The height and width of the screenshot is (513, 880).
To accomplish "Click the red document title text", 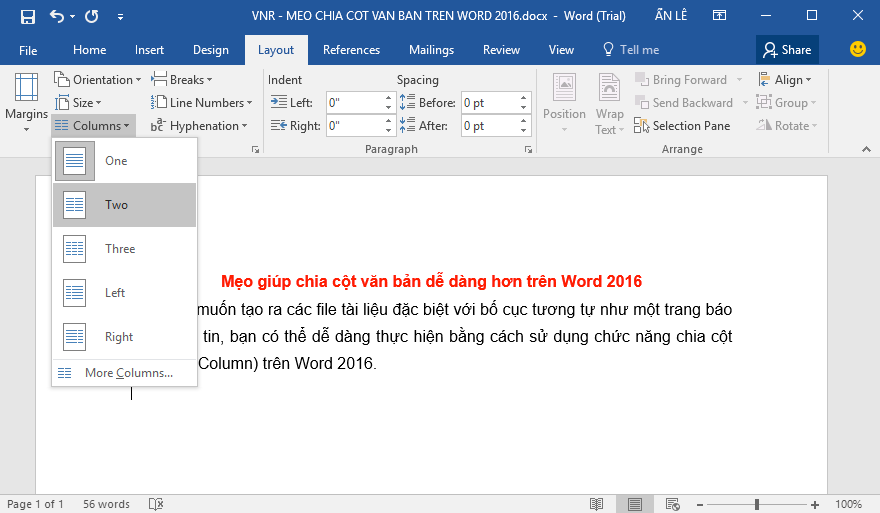I will tap(431, 281).
